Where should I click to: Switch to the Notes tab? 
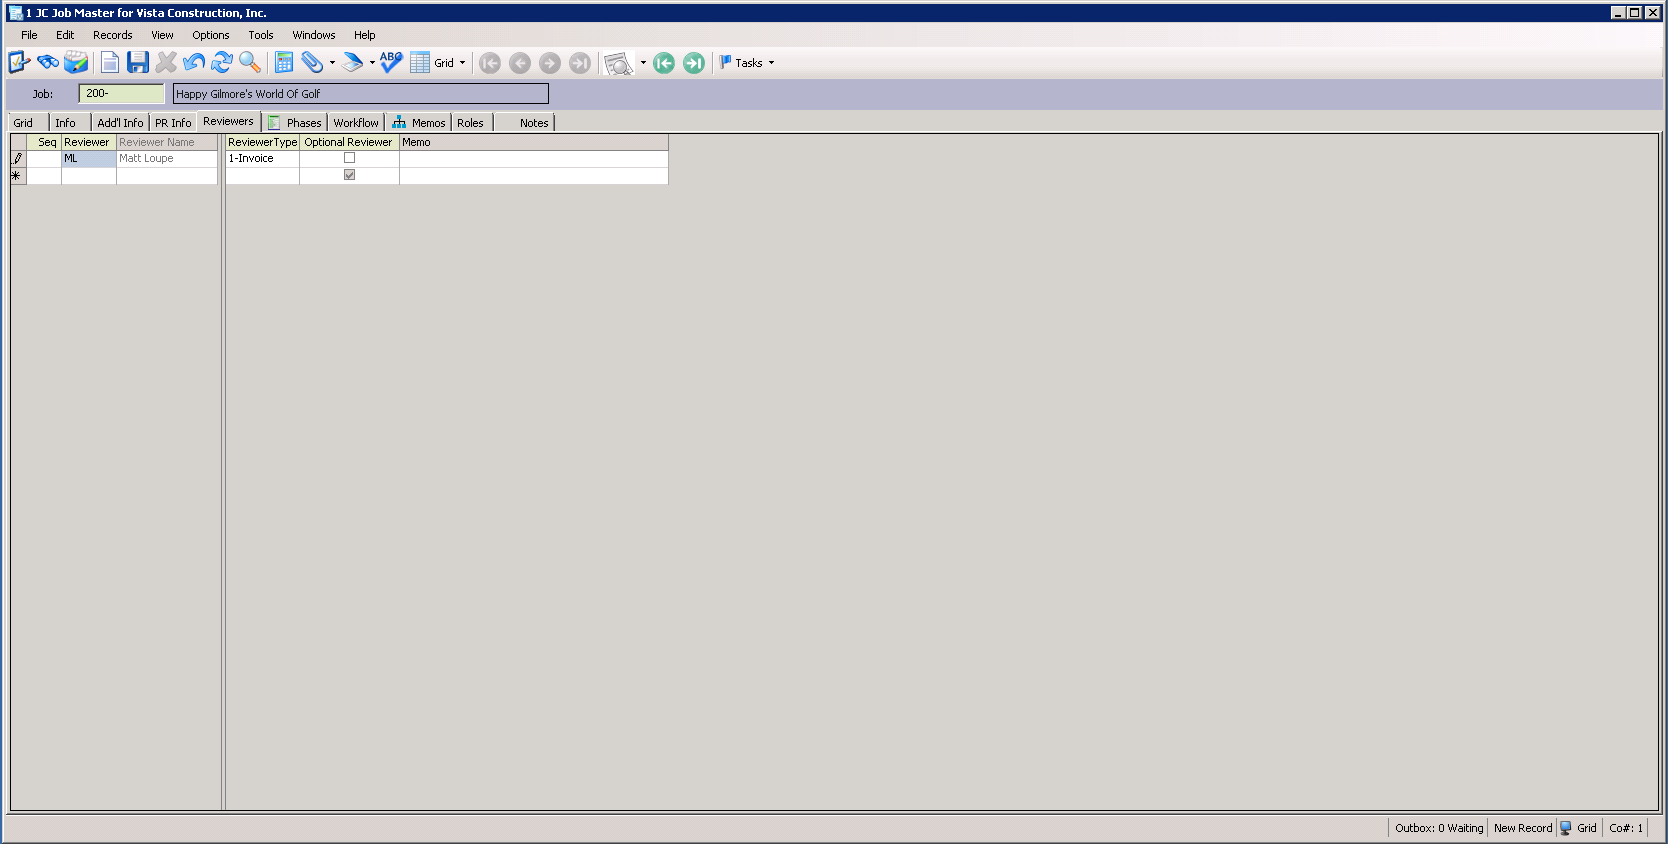524,123
